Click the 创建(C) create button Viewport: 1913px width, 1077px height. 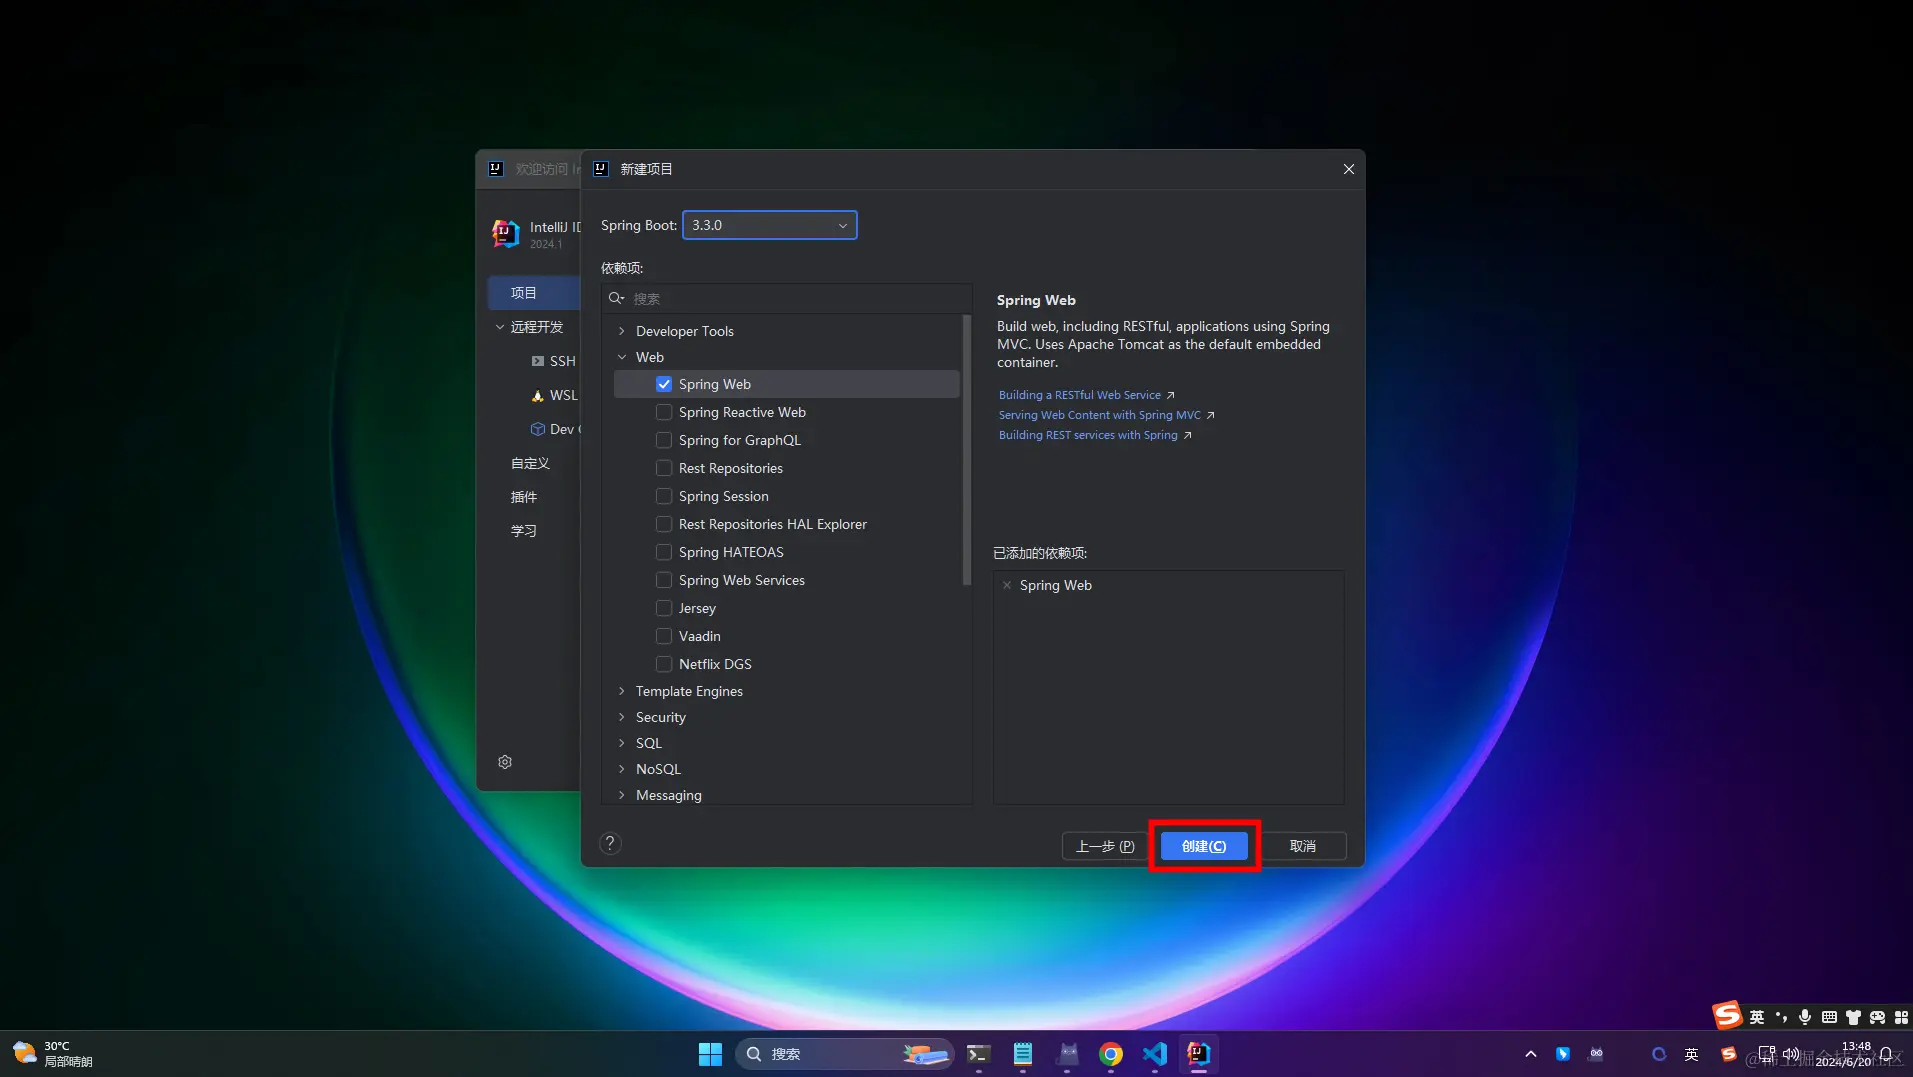tap(1204, 846)
